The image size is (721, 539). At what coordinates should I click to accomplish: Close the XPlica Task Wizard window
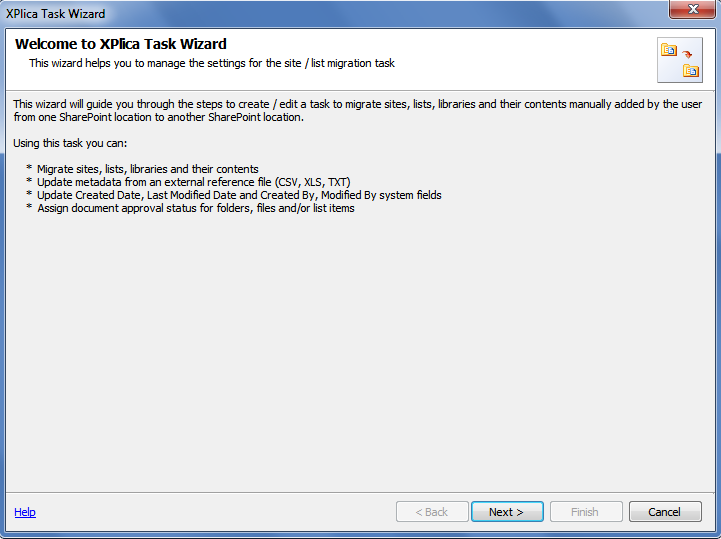click(692, 10)
